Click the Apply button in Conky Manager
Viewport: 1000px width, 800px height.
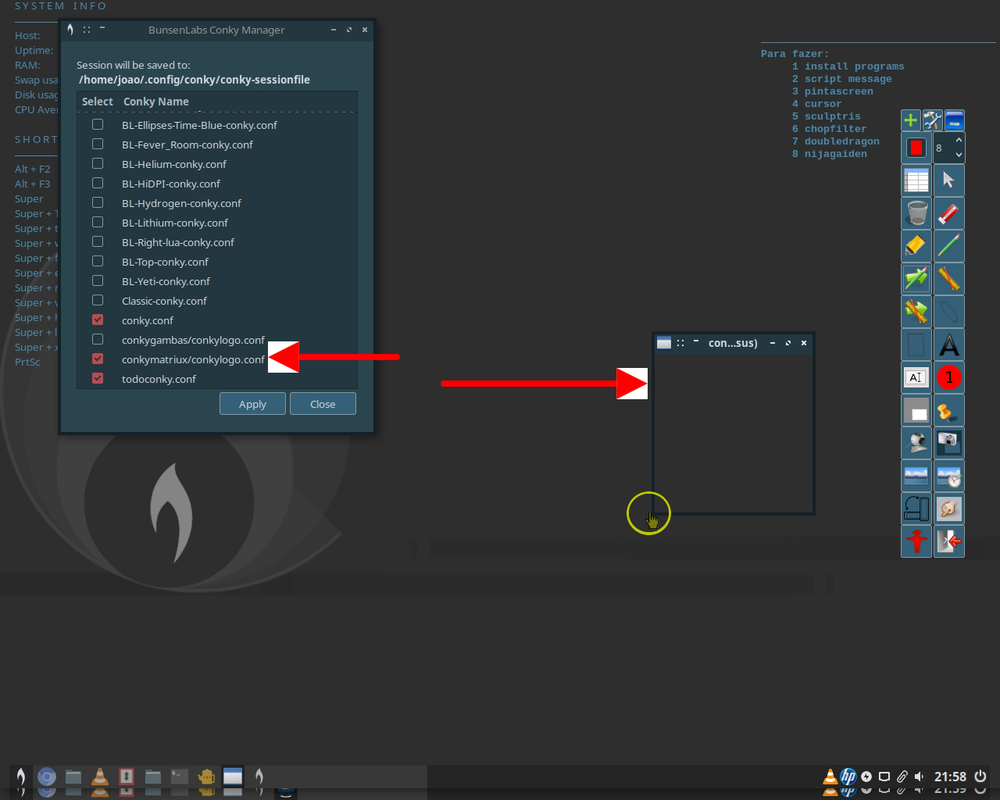253,404
